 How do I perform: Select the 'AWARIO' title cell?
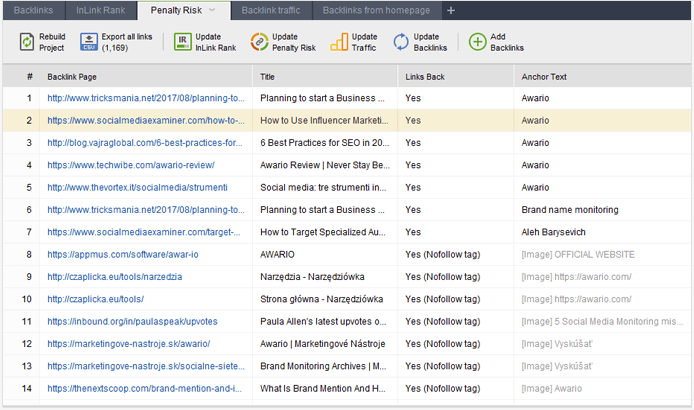click(277, 254)
